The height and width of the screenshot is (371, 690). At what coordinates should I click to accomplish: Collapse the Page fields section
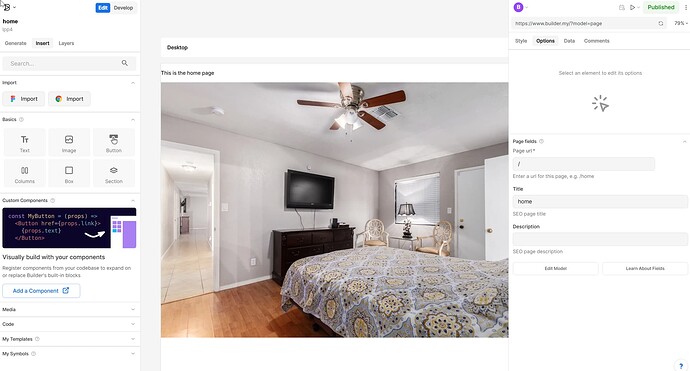[684, 141]
